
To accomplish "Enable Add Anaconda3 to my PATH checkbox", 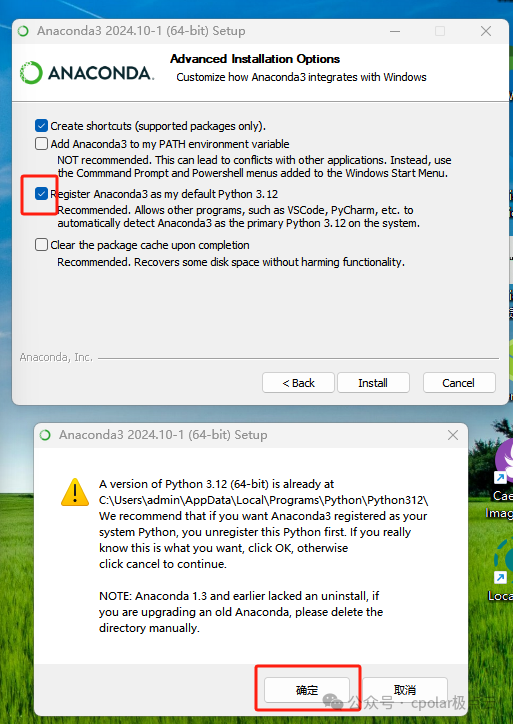I will (42, 144).
